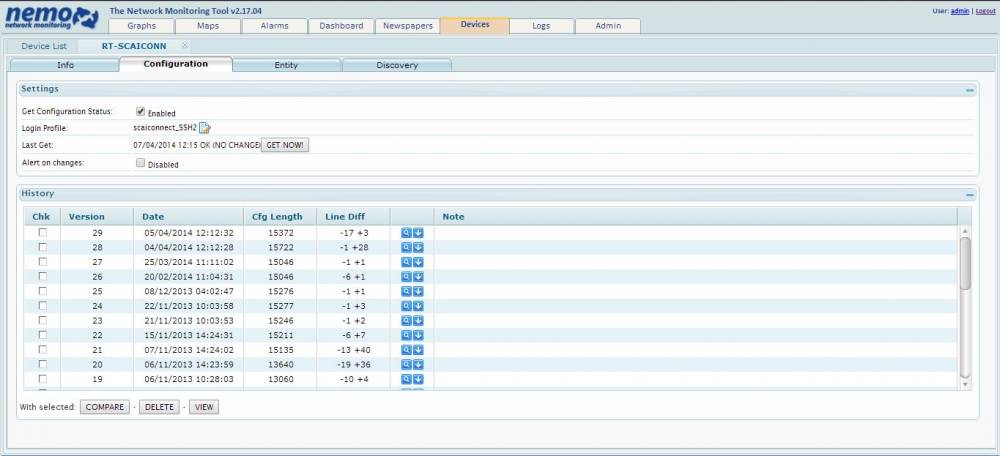The width and height of the screenshot is (1000, 456).
Task: Click the download arrow icon for version 21
Action: [418, 350]
